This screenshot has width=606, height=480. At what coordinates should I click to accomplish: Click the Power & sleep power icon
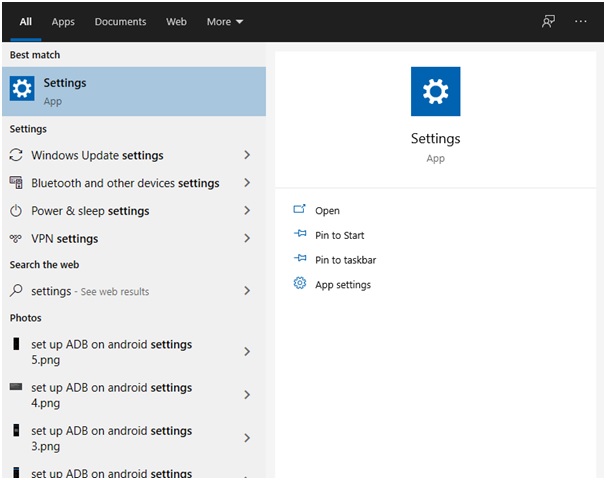tap(16, 211)
